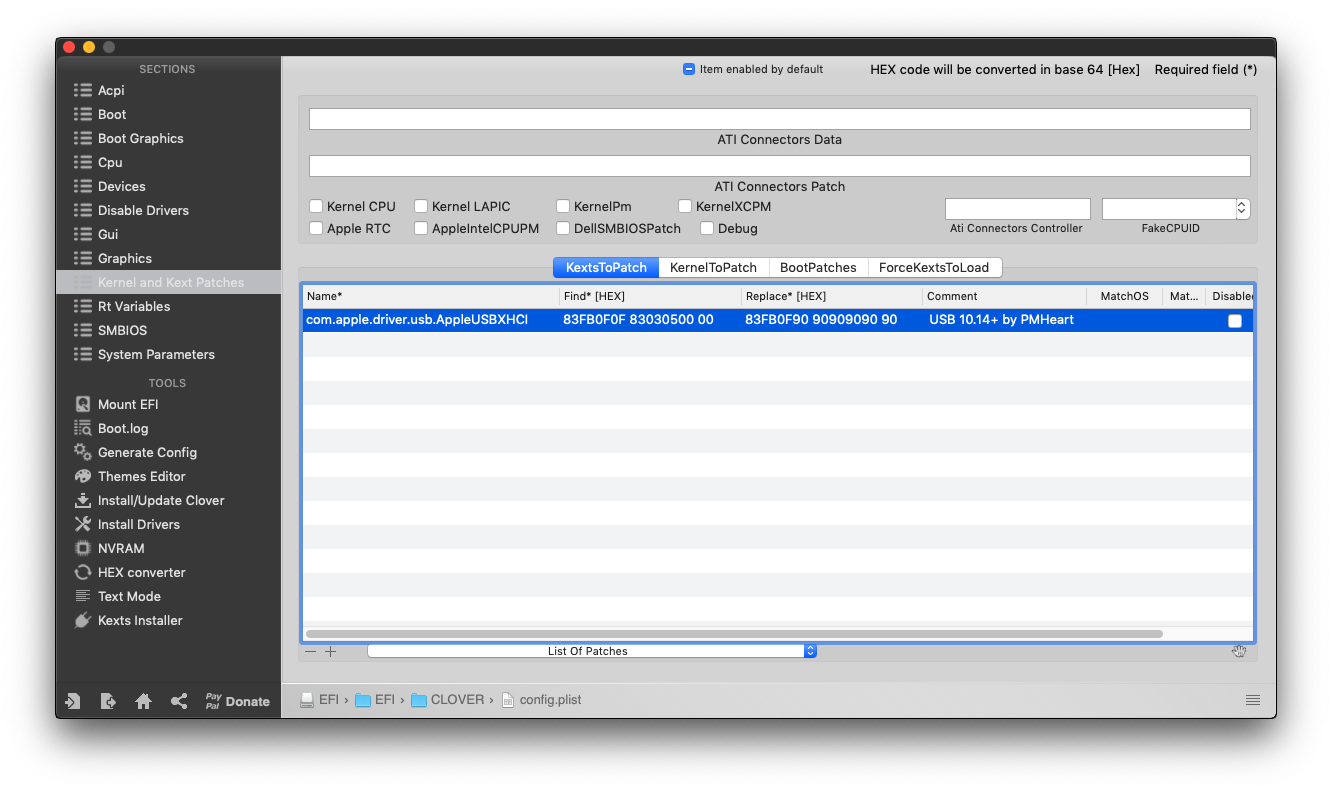Click the import config icon in bottom bar
This screenshot has height=792, width=1332.
73,701
